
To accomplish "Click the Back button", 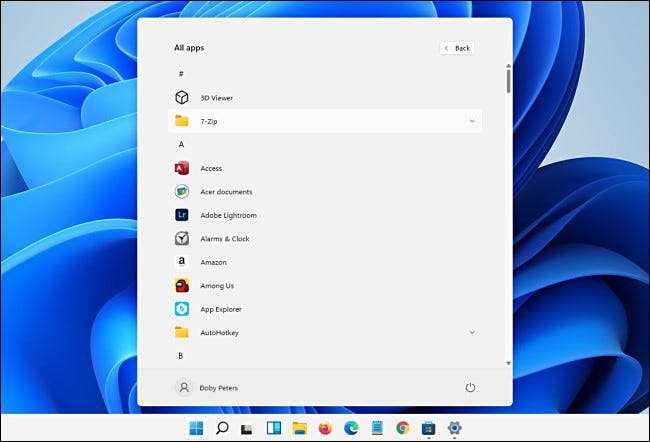I will click(x=457, y=48).
